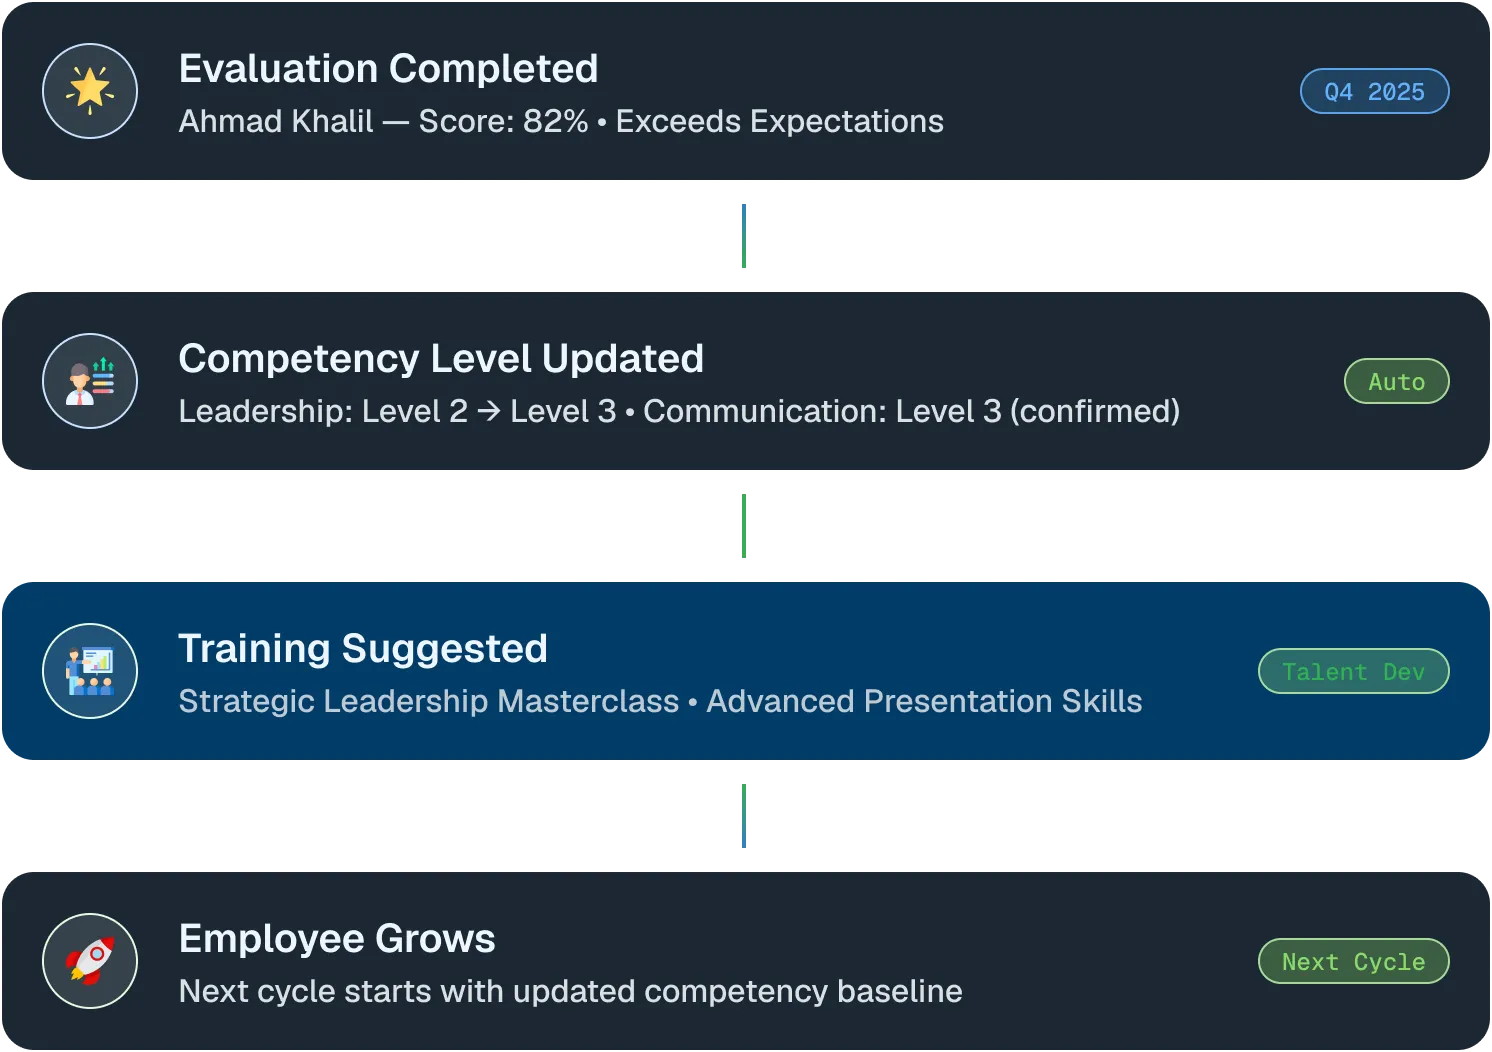Image resolution: width=1492 pixels, height=1052 pixels.
Task: Click the Talent Dev tag
Action: point(1353,671)
